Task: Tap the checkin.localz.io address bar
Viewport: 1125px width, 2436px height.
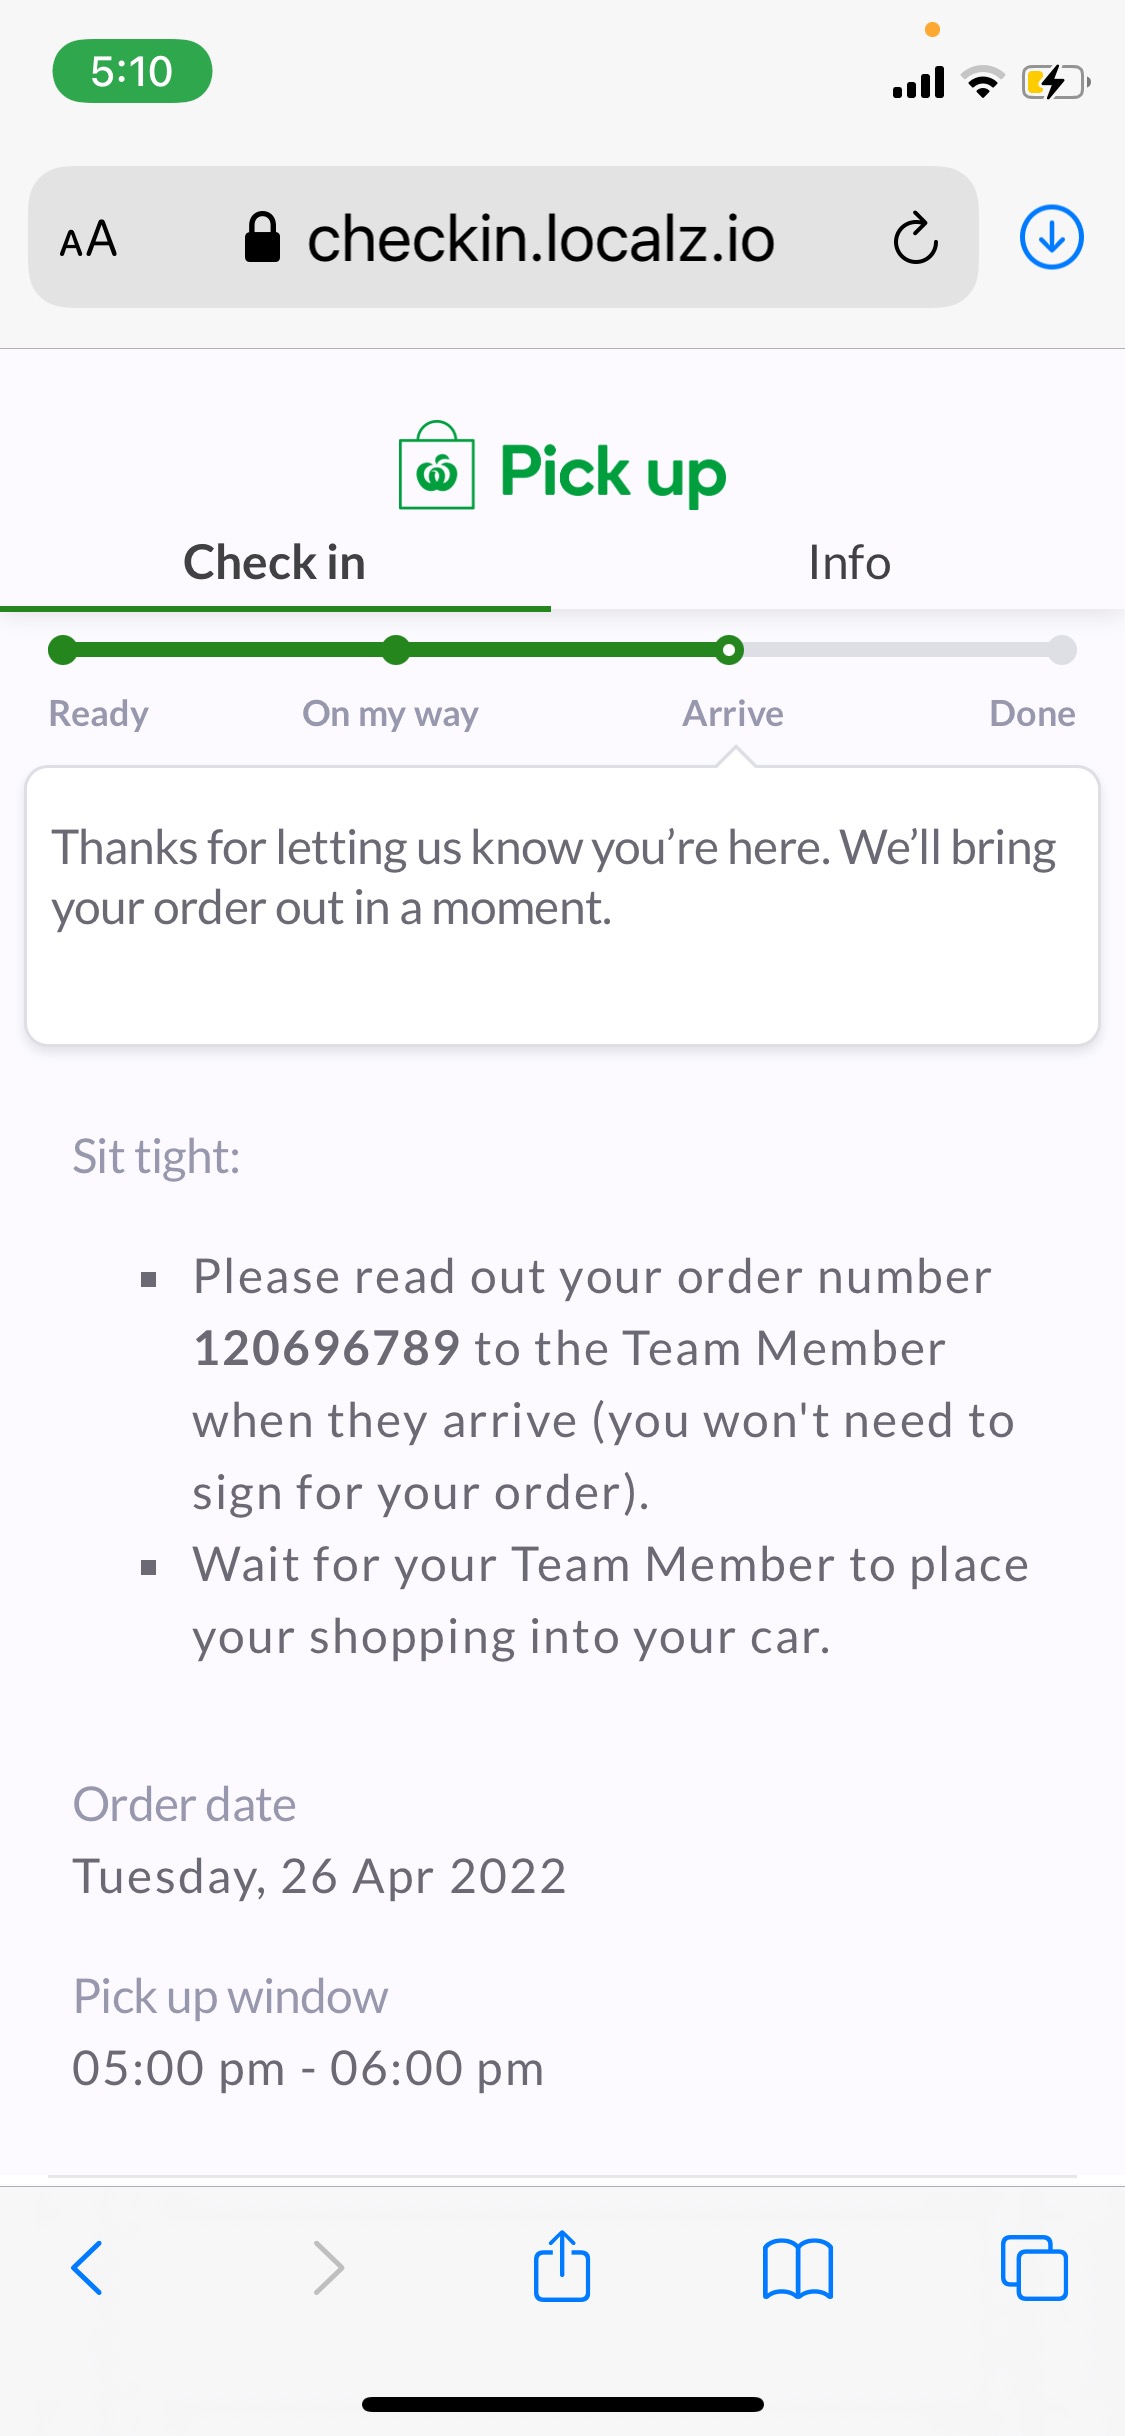Action: [x=540, y=239]
